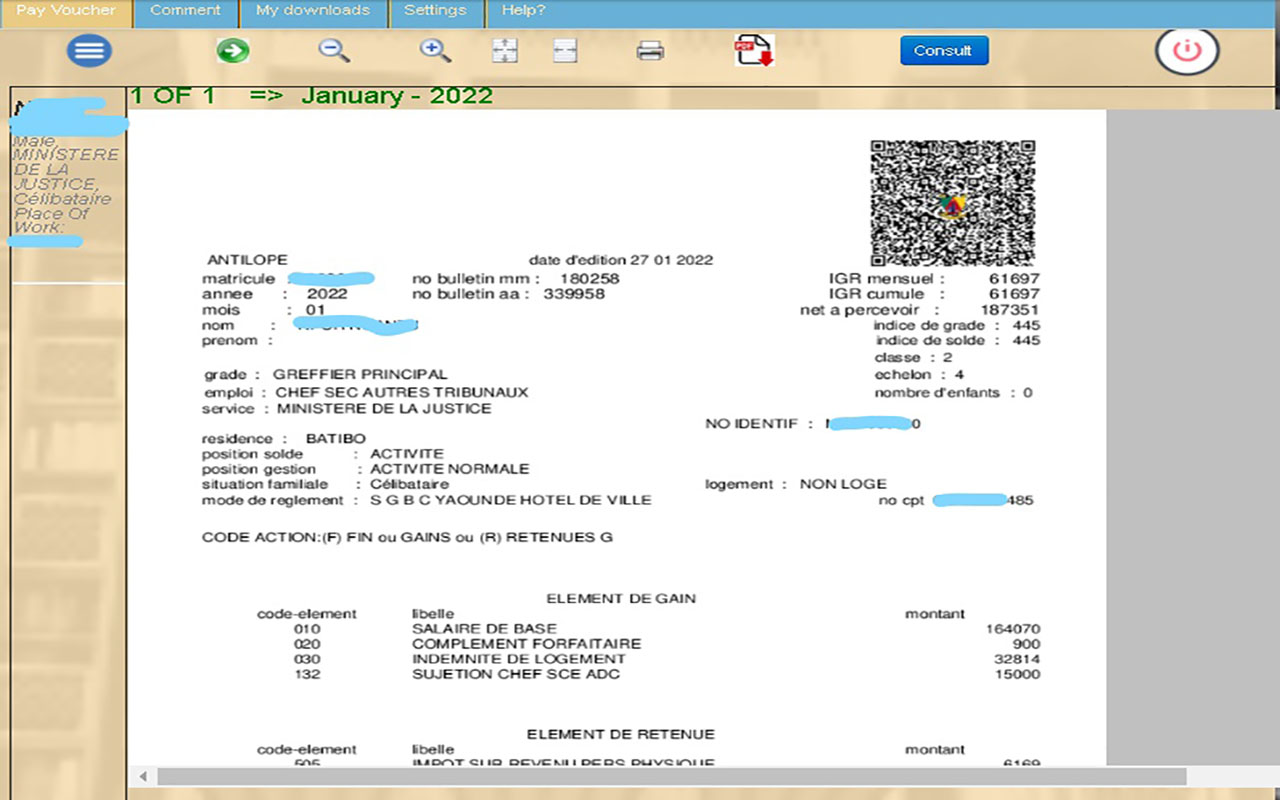The height and width of the screenshot is (800, 1280).
Task: Go to My downloads tab
Action: click(312, 11)
